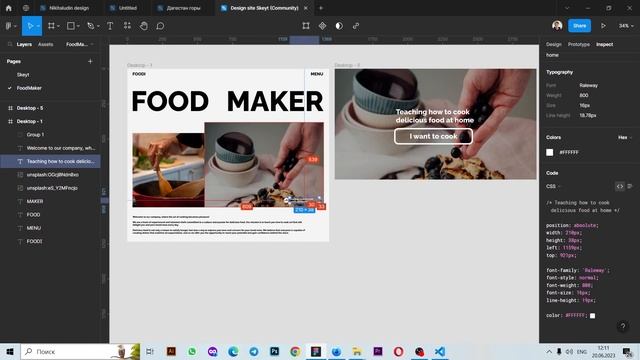Open the Move tool options arrow

click(x=38, y=26)
